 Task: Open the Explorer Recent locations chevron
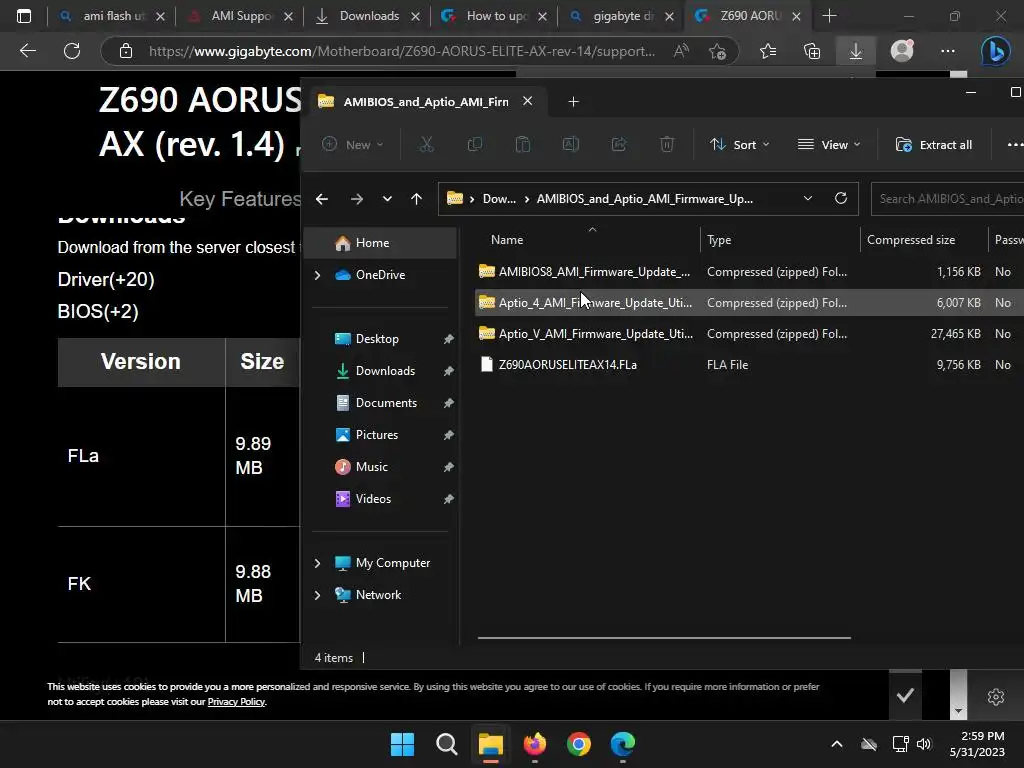pos(387,199)
